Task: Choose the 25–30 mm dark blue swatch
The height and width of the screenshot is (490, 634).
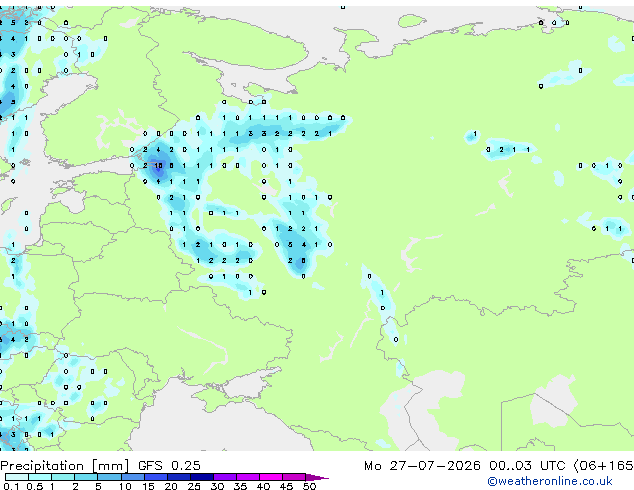Action: pyautogui.click(x=201, y=477)
